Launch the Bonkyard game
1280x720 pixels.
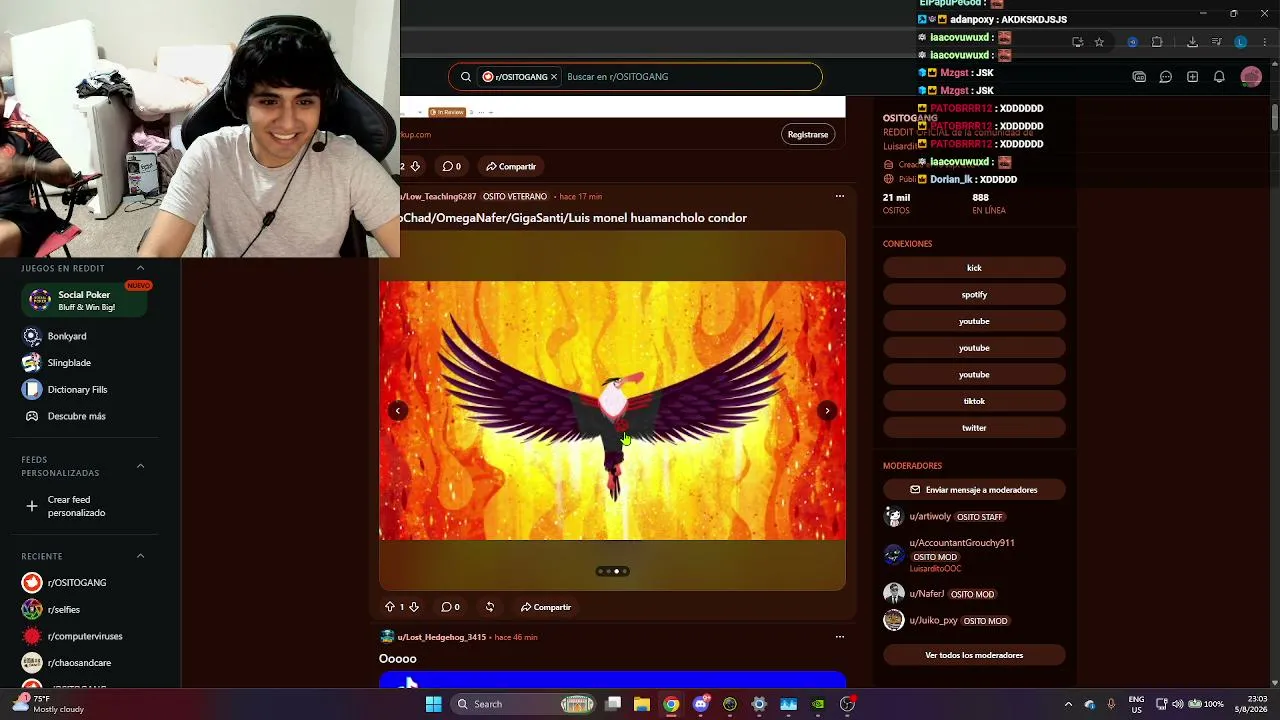[66, 336]
